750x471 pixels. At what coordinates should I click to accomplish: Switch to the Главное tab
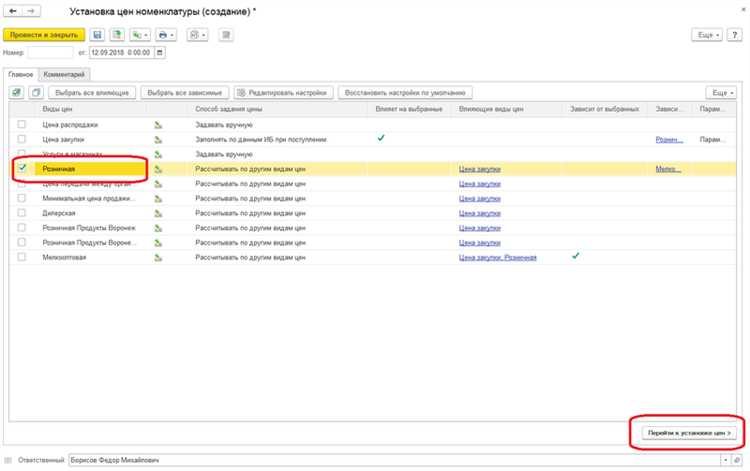click(21, 75)
